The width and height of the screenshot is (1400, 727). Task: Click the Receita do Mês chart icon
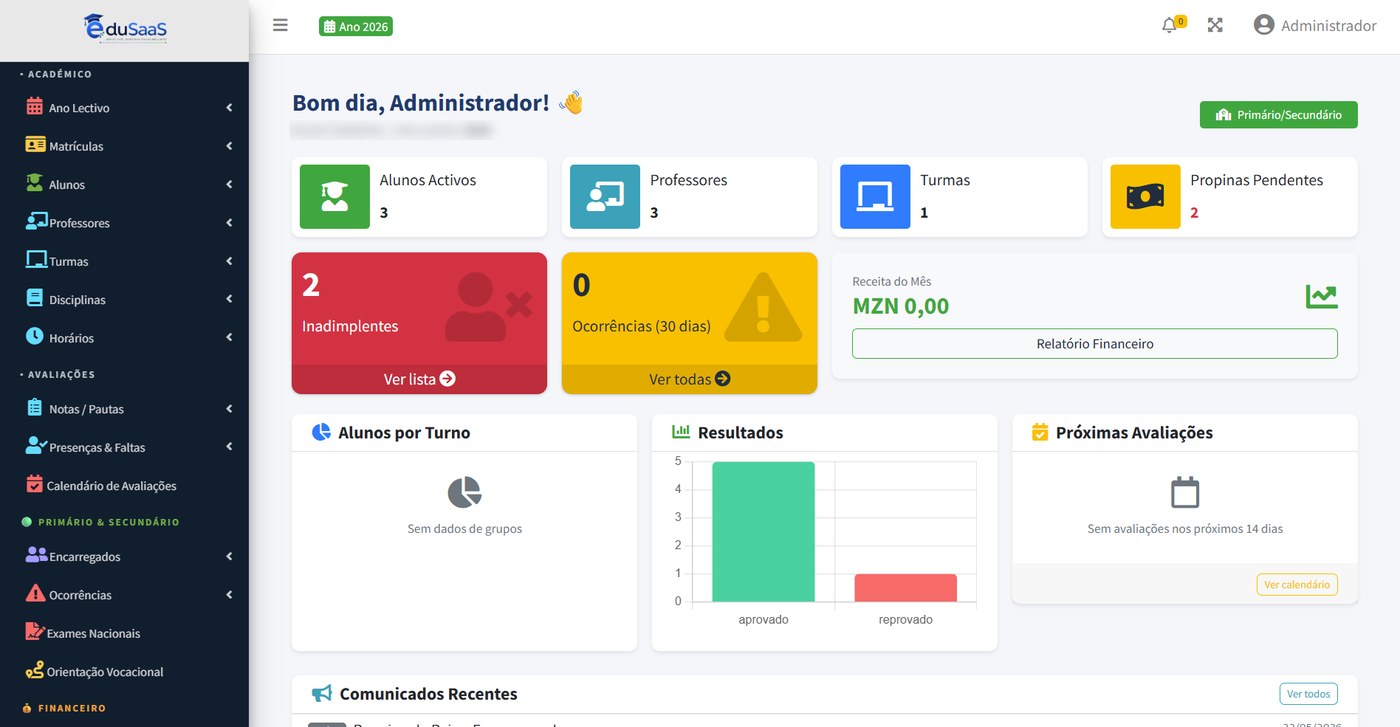coord(1321,296)
